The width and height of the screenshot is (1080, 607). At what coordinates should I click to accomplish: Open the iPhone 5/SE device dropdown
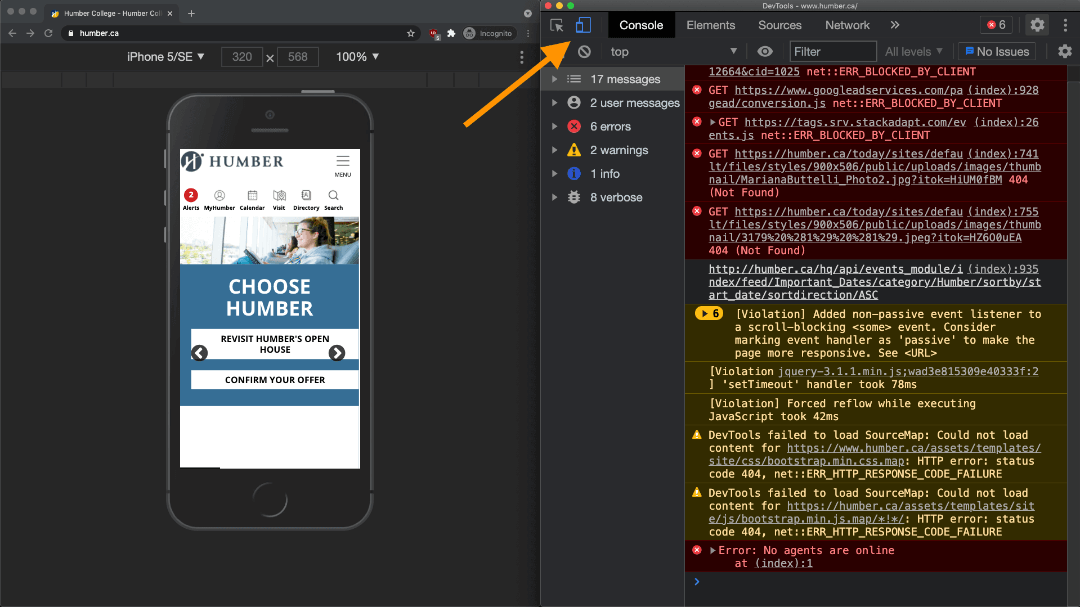pos(165,57)
